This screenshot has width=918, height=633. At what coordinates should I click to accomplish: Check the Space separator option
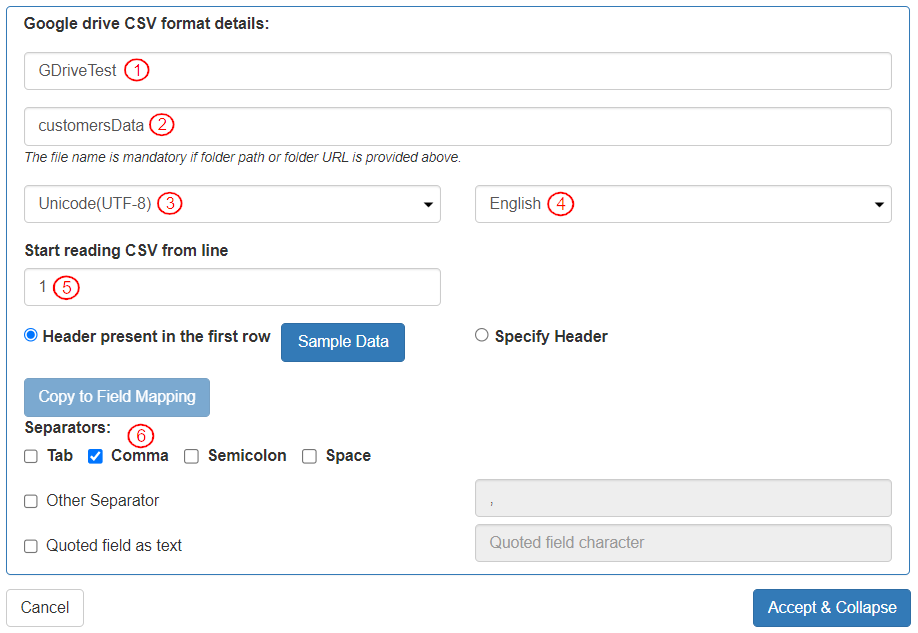[310, 457]
